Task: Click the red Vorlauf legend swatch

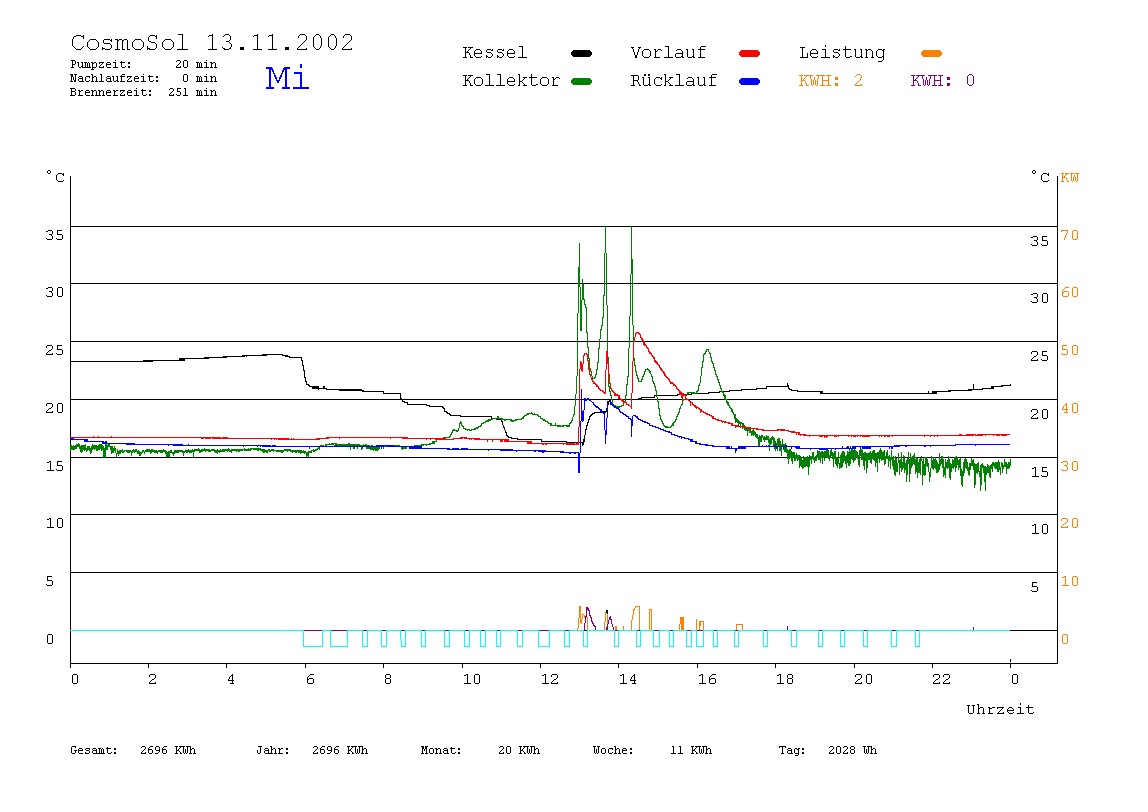Action: point(750,53)
